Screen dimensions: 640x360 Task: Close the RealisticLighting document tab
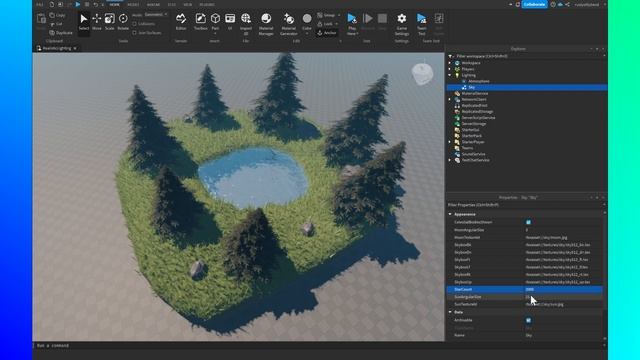pos(75,48)
